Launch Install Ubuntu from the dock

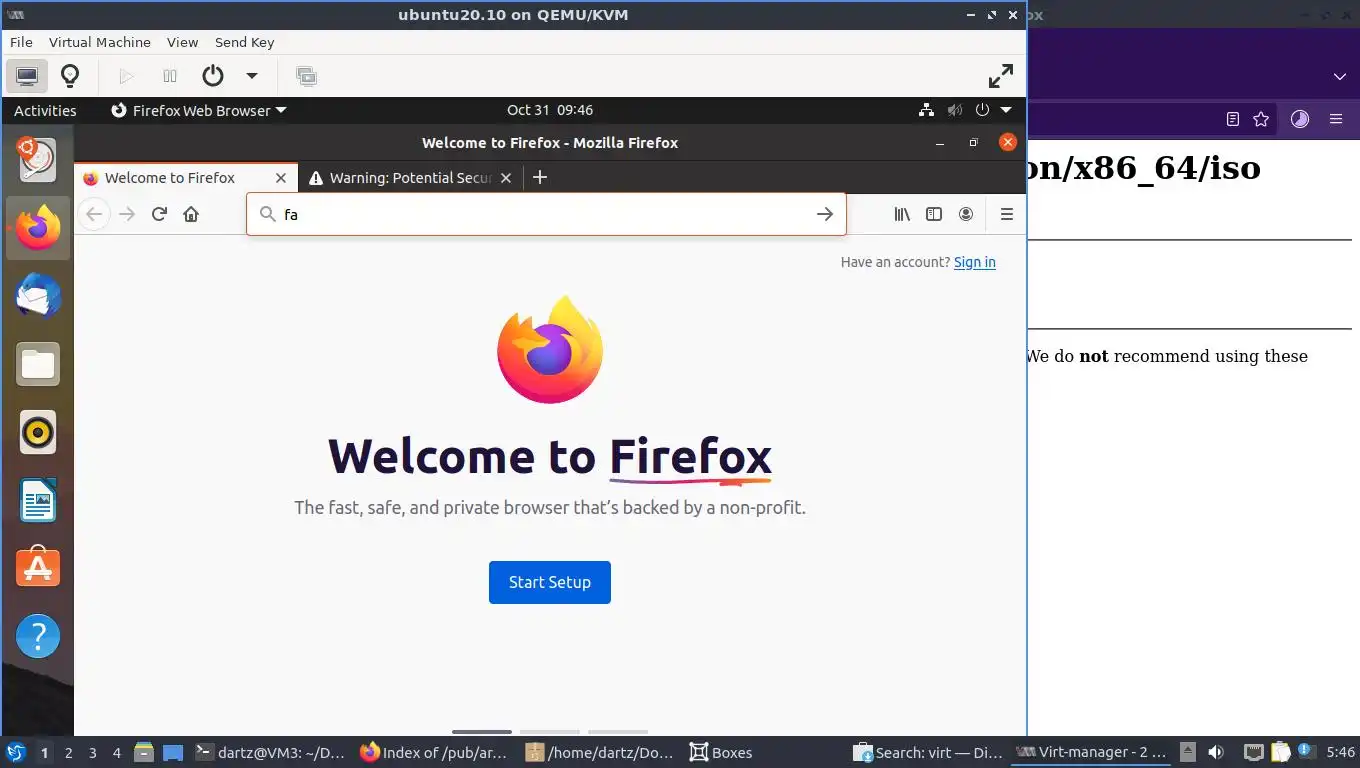38,160
